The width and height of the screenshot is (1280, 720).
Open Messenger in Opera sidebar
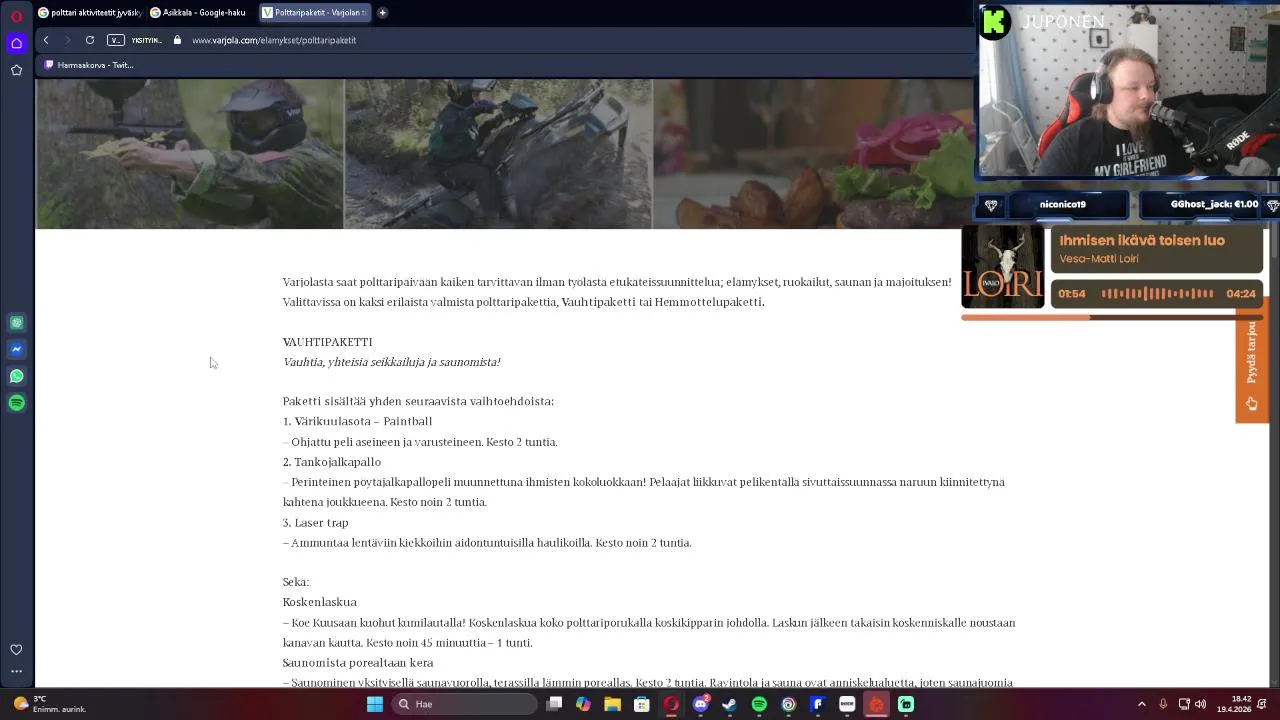click(16, 349)
